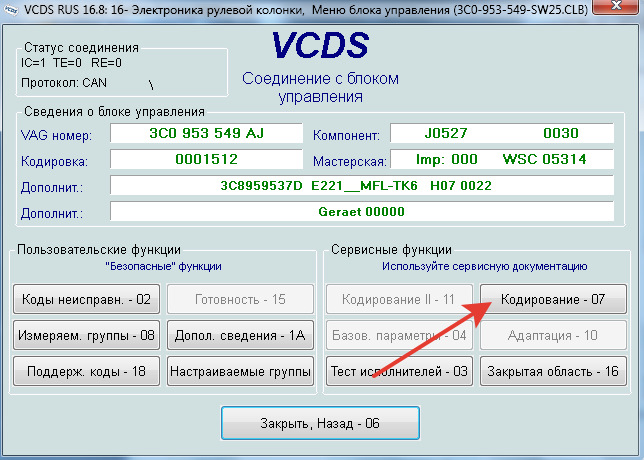Screen dimensions: 644x460
Task: Click the Кодировка field value 0001512
Action: (x=206, y=159)
